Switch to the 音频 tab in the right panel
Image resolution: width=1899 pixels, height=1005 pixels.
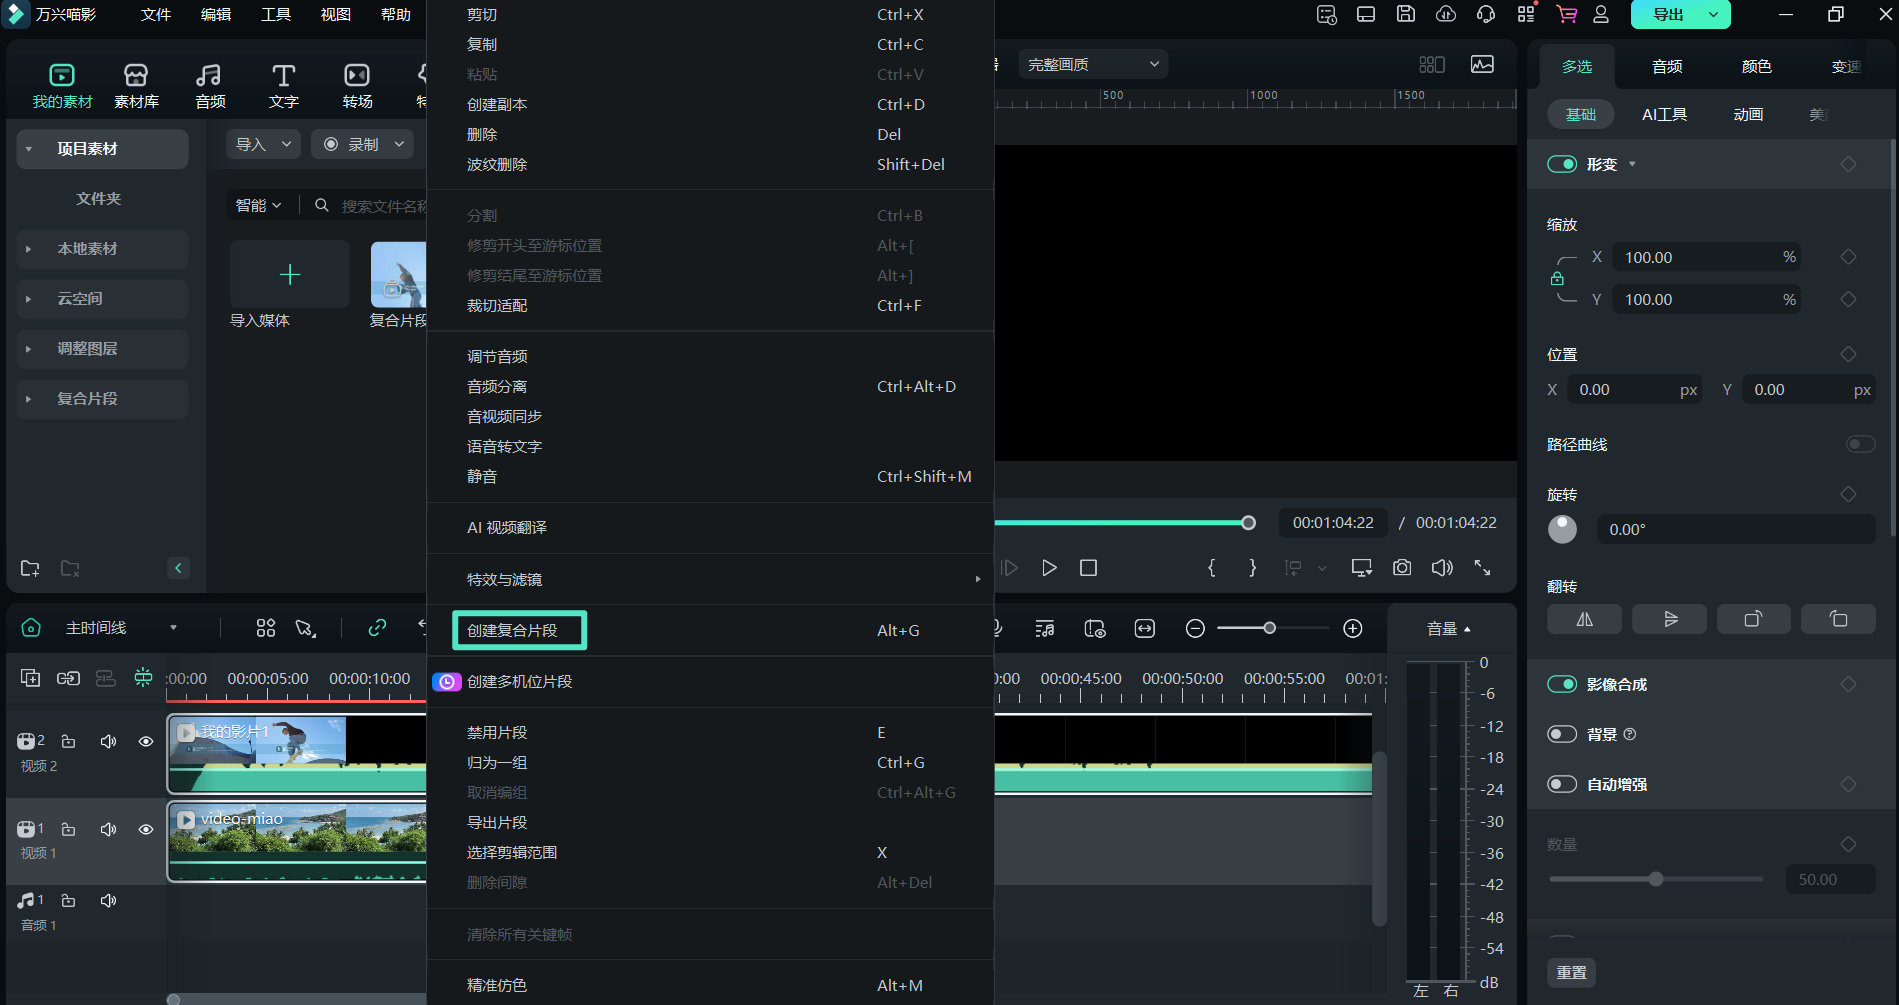coord(1666,66)
